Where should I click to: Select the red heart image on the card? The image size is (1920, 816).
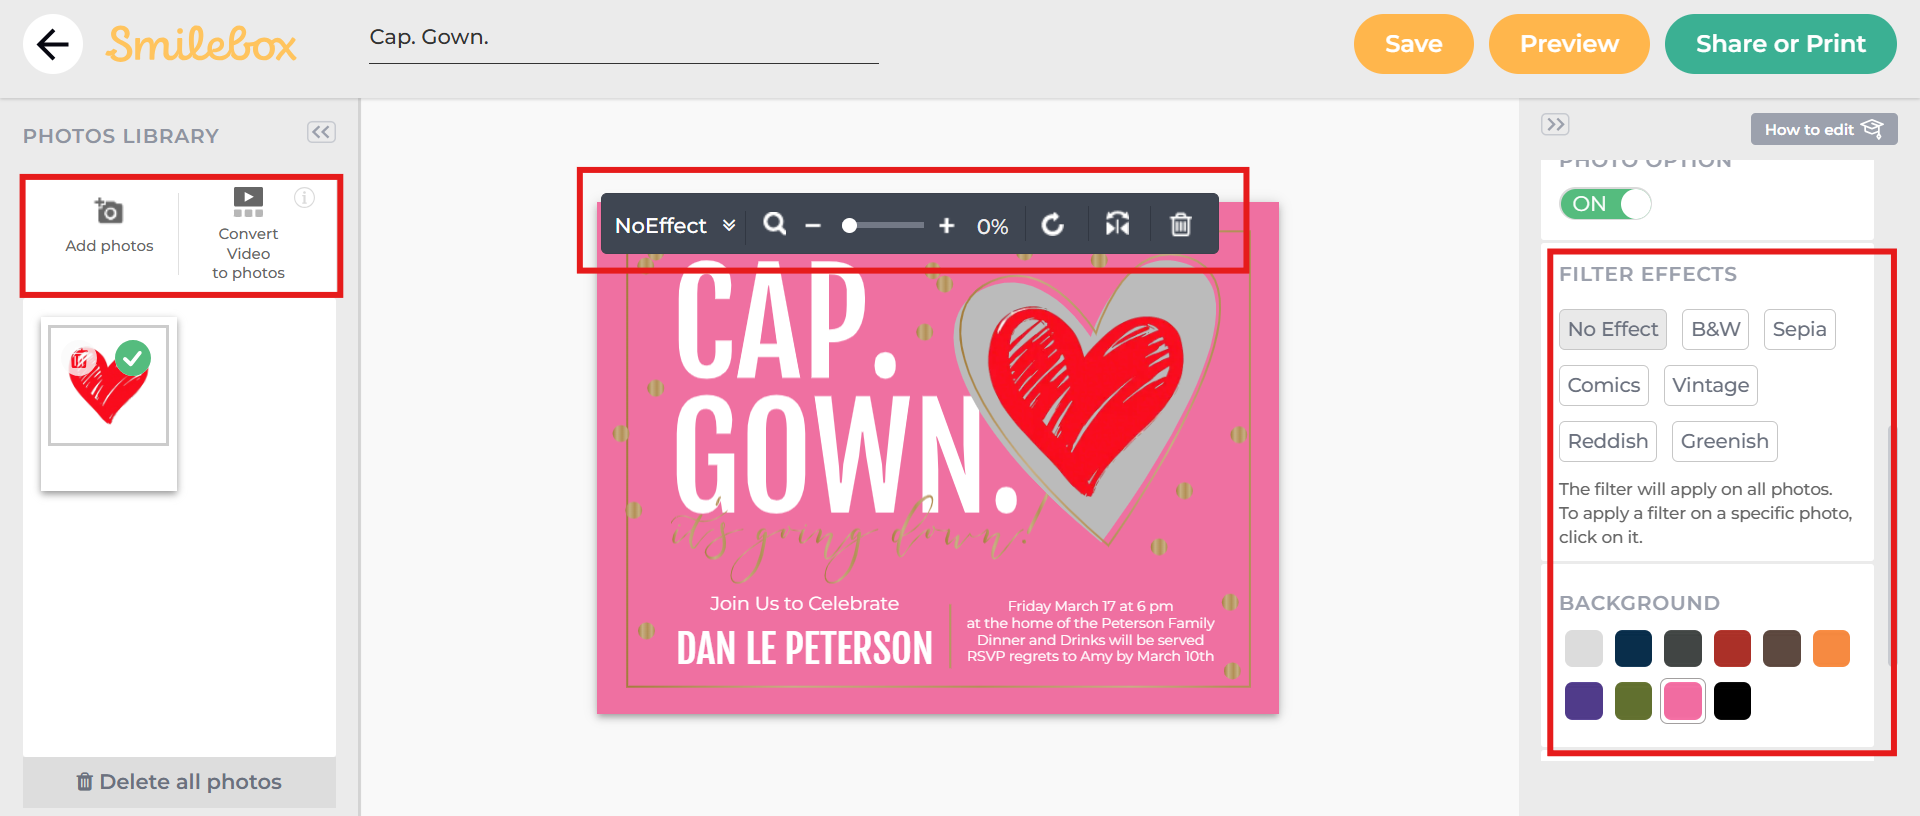[1085, 400]
